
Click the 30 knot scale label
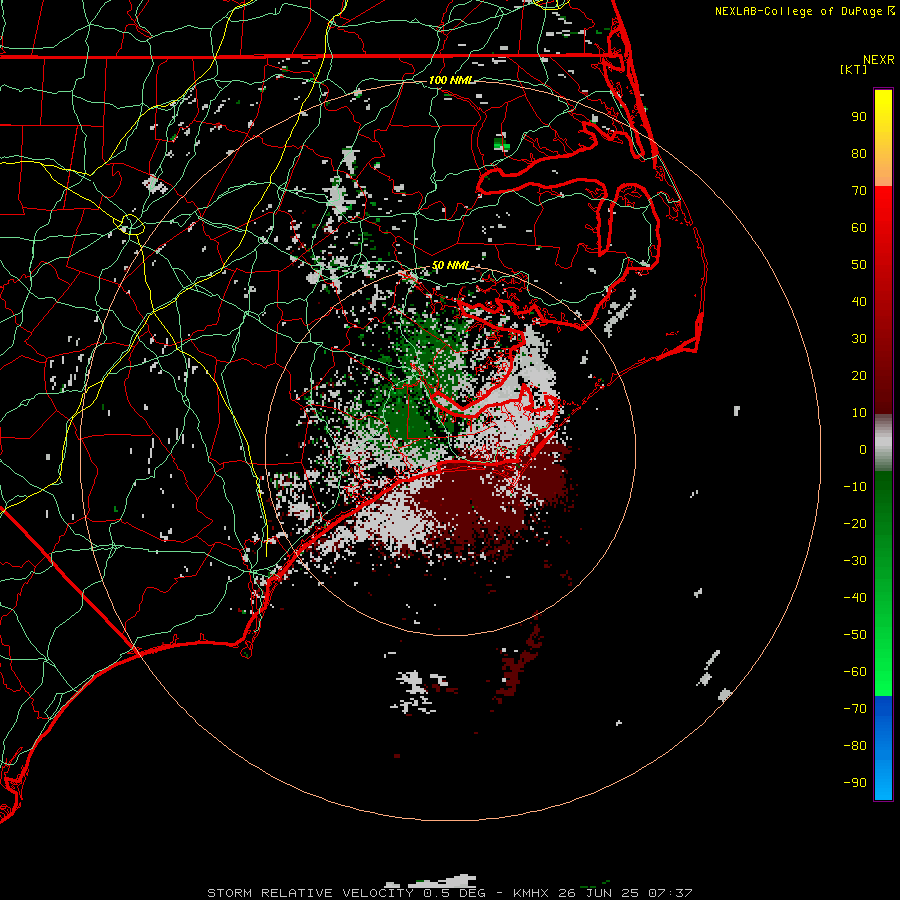click(x=859, y=339)
